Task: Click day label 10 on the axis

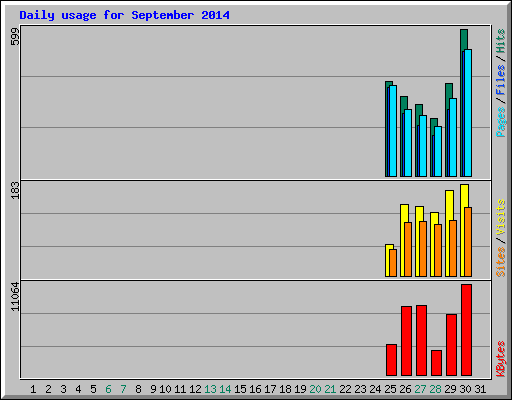Action: tap(165, 389)
